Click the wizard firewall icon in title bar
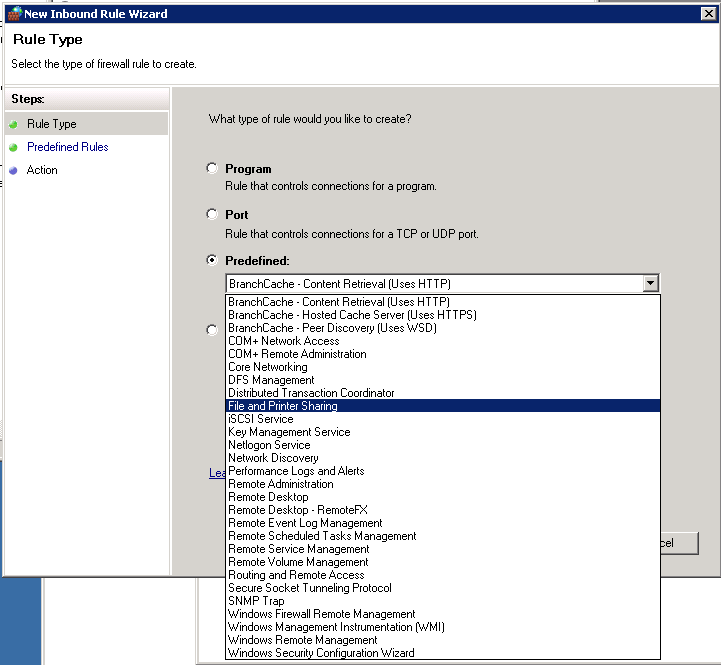 (14, 14)
